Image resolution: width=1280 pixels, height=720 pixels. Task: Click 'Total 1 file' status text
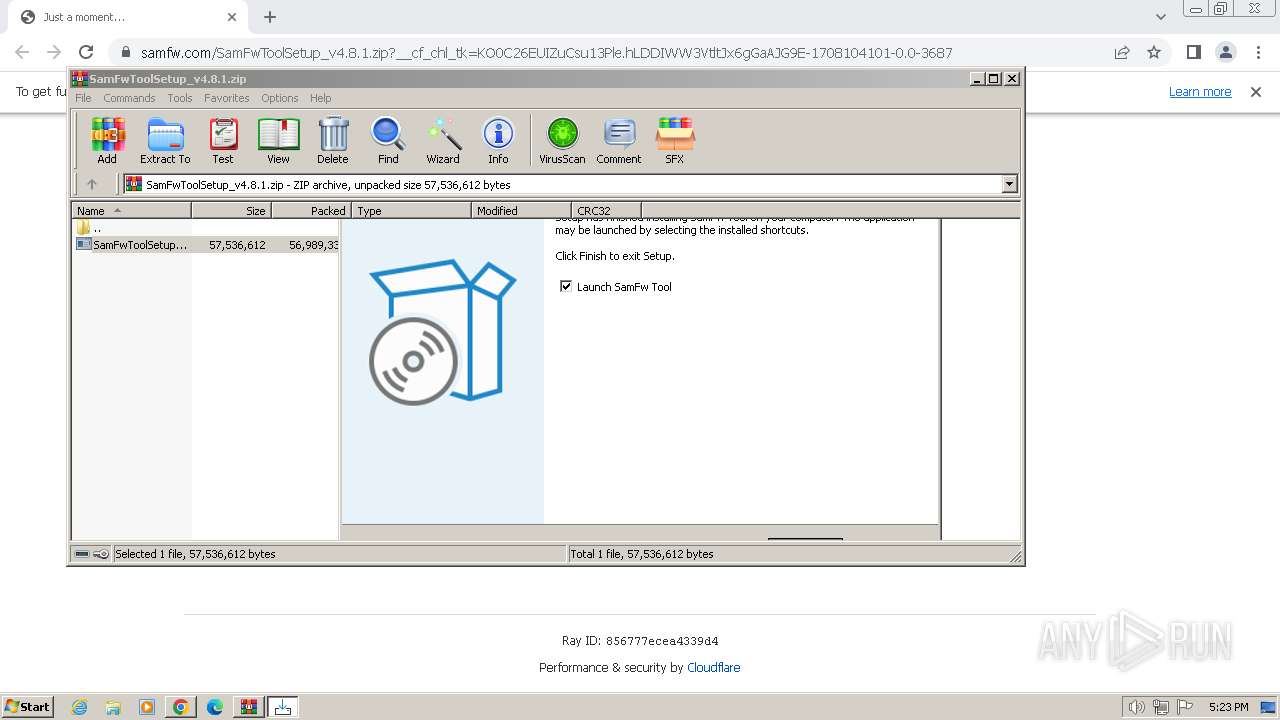[641, 554]
